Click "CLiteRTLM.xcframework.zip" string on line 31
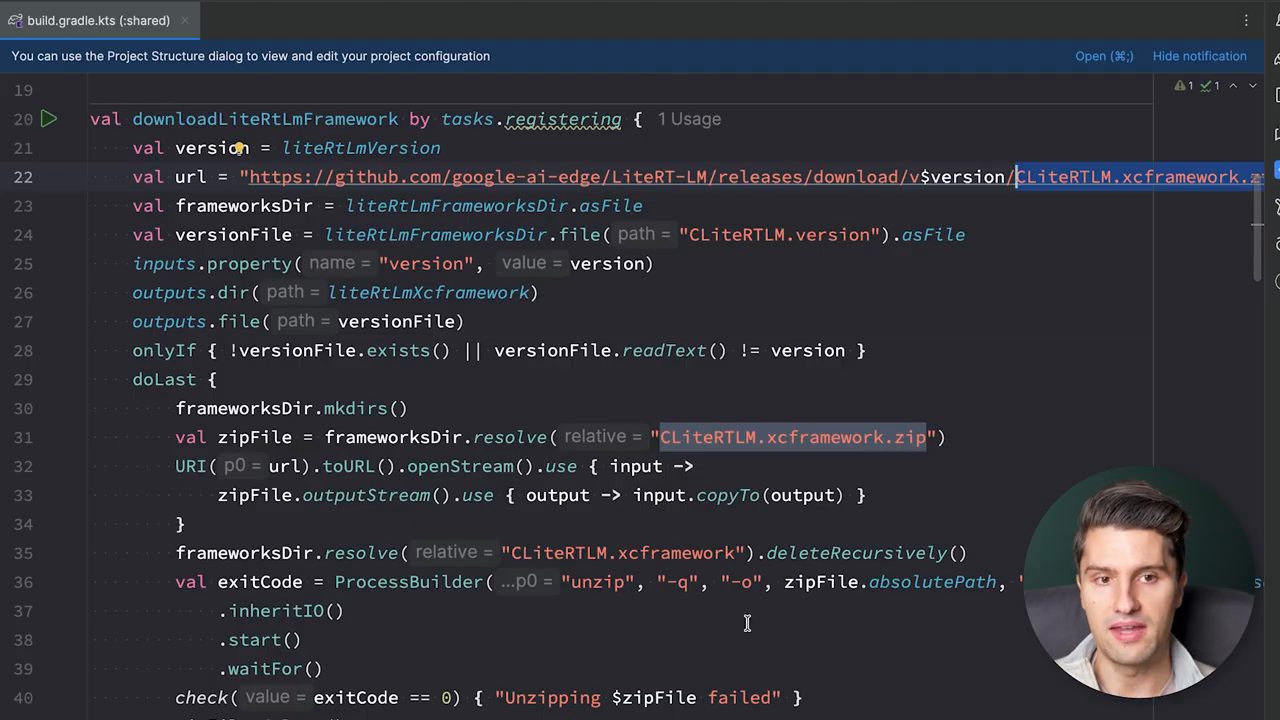 (x=793, y=438)
